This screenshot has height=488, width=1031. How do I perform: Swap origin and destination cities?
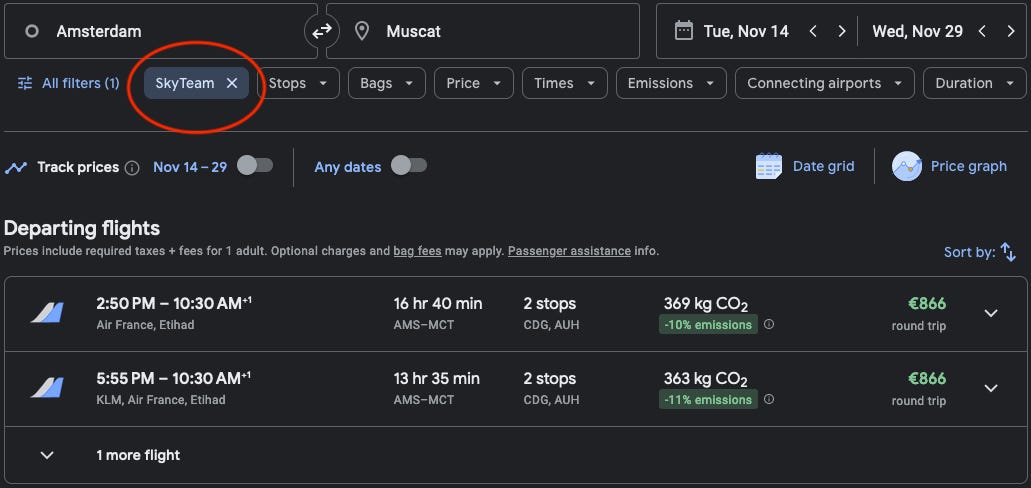[x=321, y=32]
